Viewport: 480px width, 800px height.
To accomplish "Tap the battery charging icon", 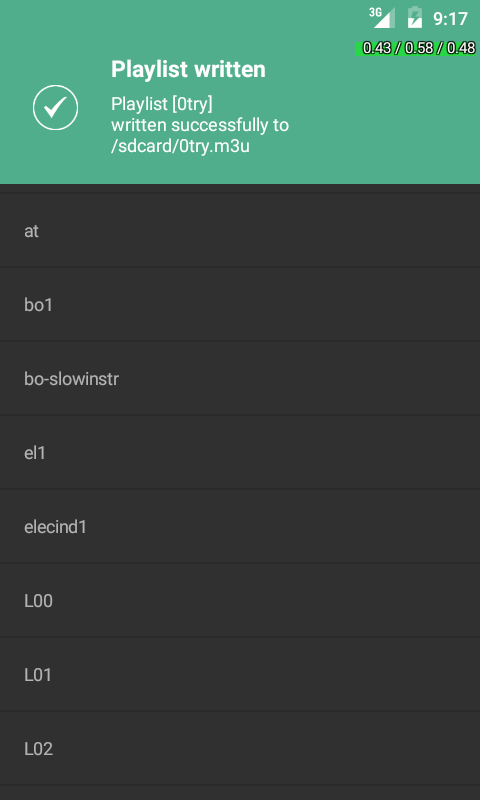I will (415, 18).
